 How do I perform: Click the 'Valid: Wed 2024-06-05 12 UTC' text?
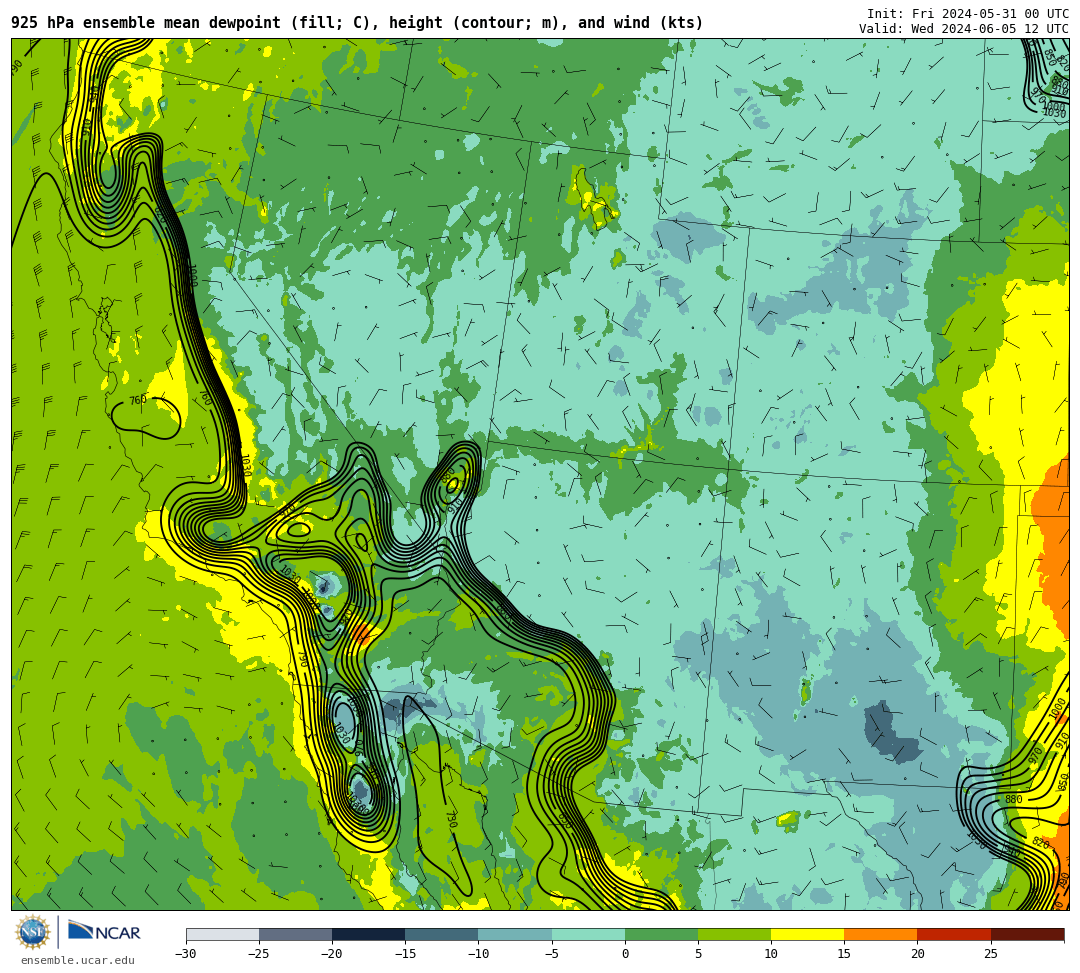pyautogui.click(x=964, y=29)
